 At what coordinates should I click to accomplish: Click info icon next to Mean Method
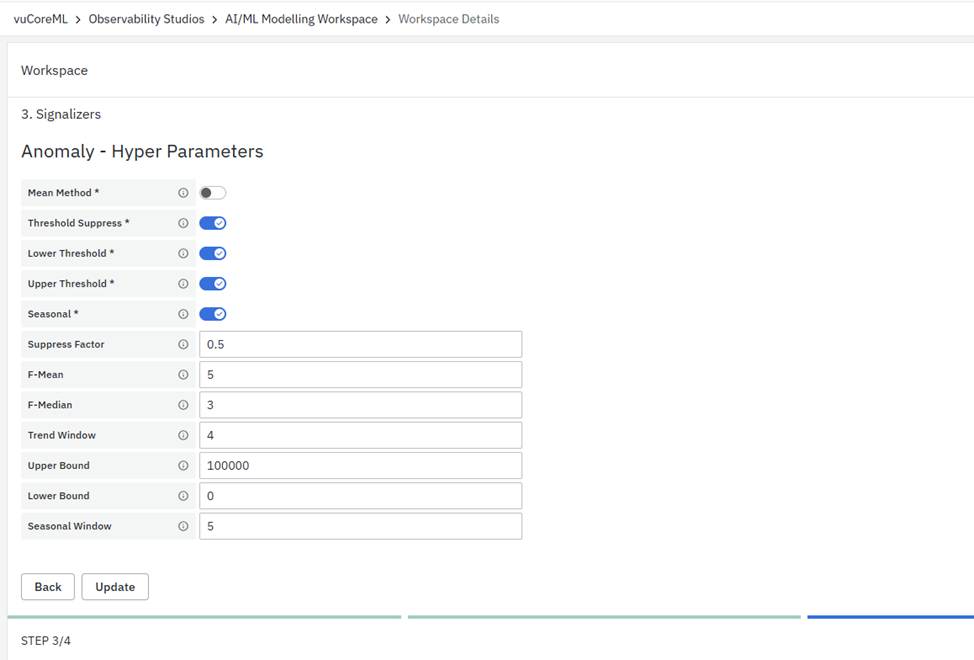tap(183, 193)
